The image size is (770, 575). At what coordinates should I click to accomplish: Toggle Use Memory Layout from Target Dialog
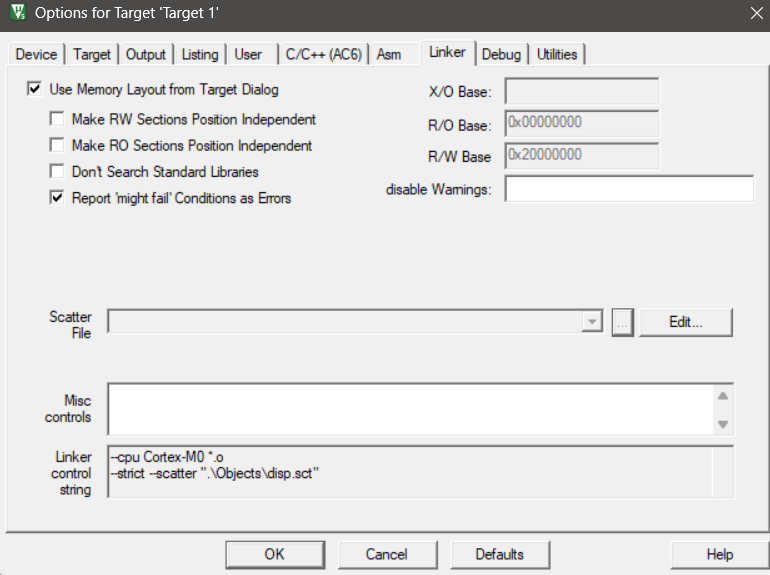[x=36, y=89]
